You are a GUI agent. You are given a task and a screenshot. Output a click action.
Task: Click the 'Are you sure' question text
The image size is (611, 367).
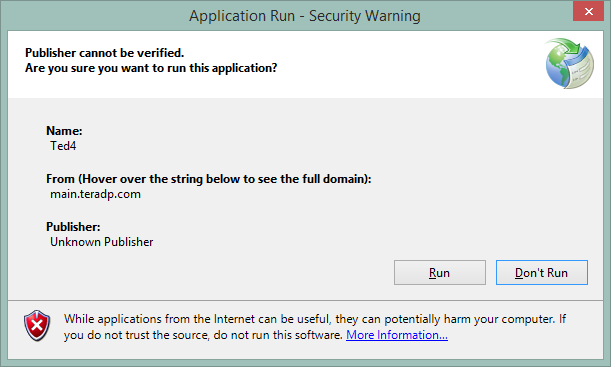point(151,68)
